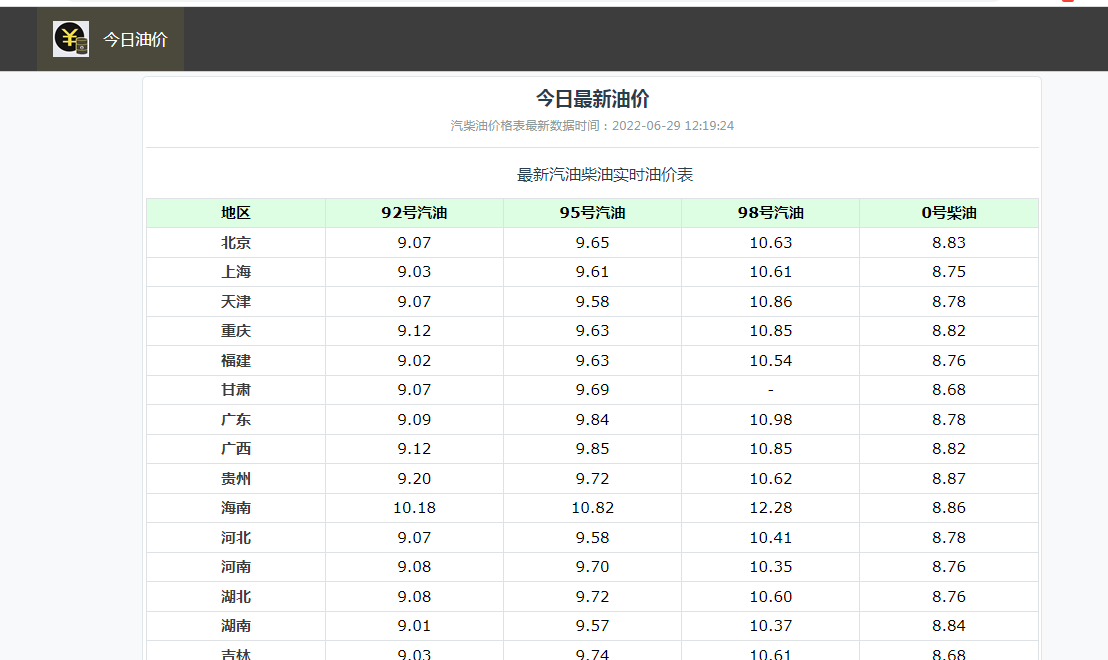Click the 今日最新油价 page heading
Image resolution: width=1108 pixels, height=660 pixels.
592,99
